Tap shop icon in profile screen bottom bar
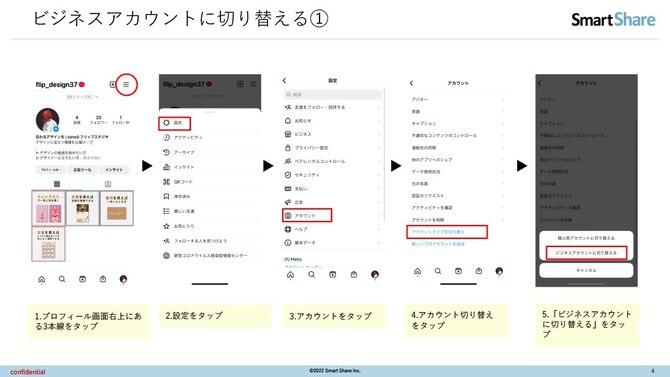670x377 pixels. pyautogui.click(x=103, y=279)
